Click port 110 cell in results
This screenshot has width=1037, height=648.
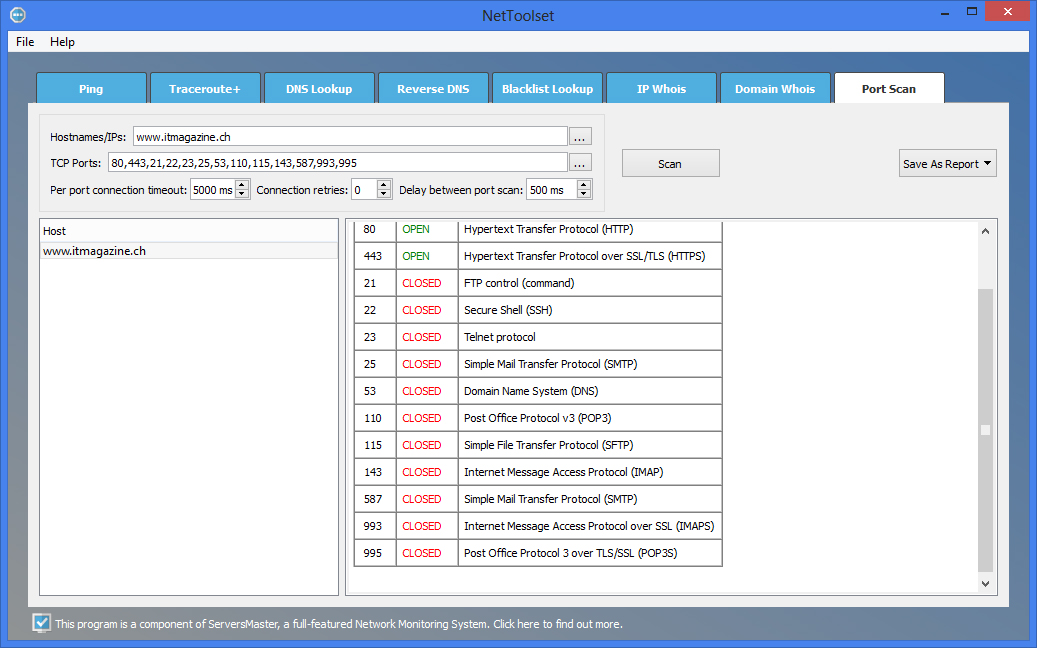click(x=375, y=418)
